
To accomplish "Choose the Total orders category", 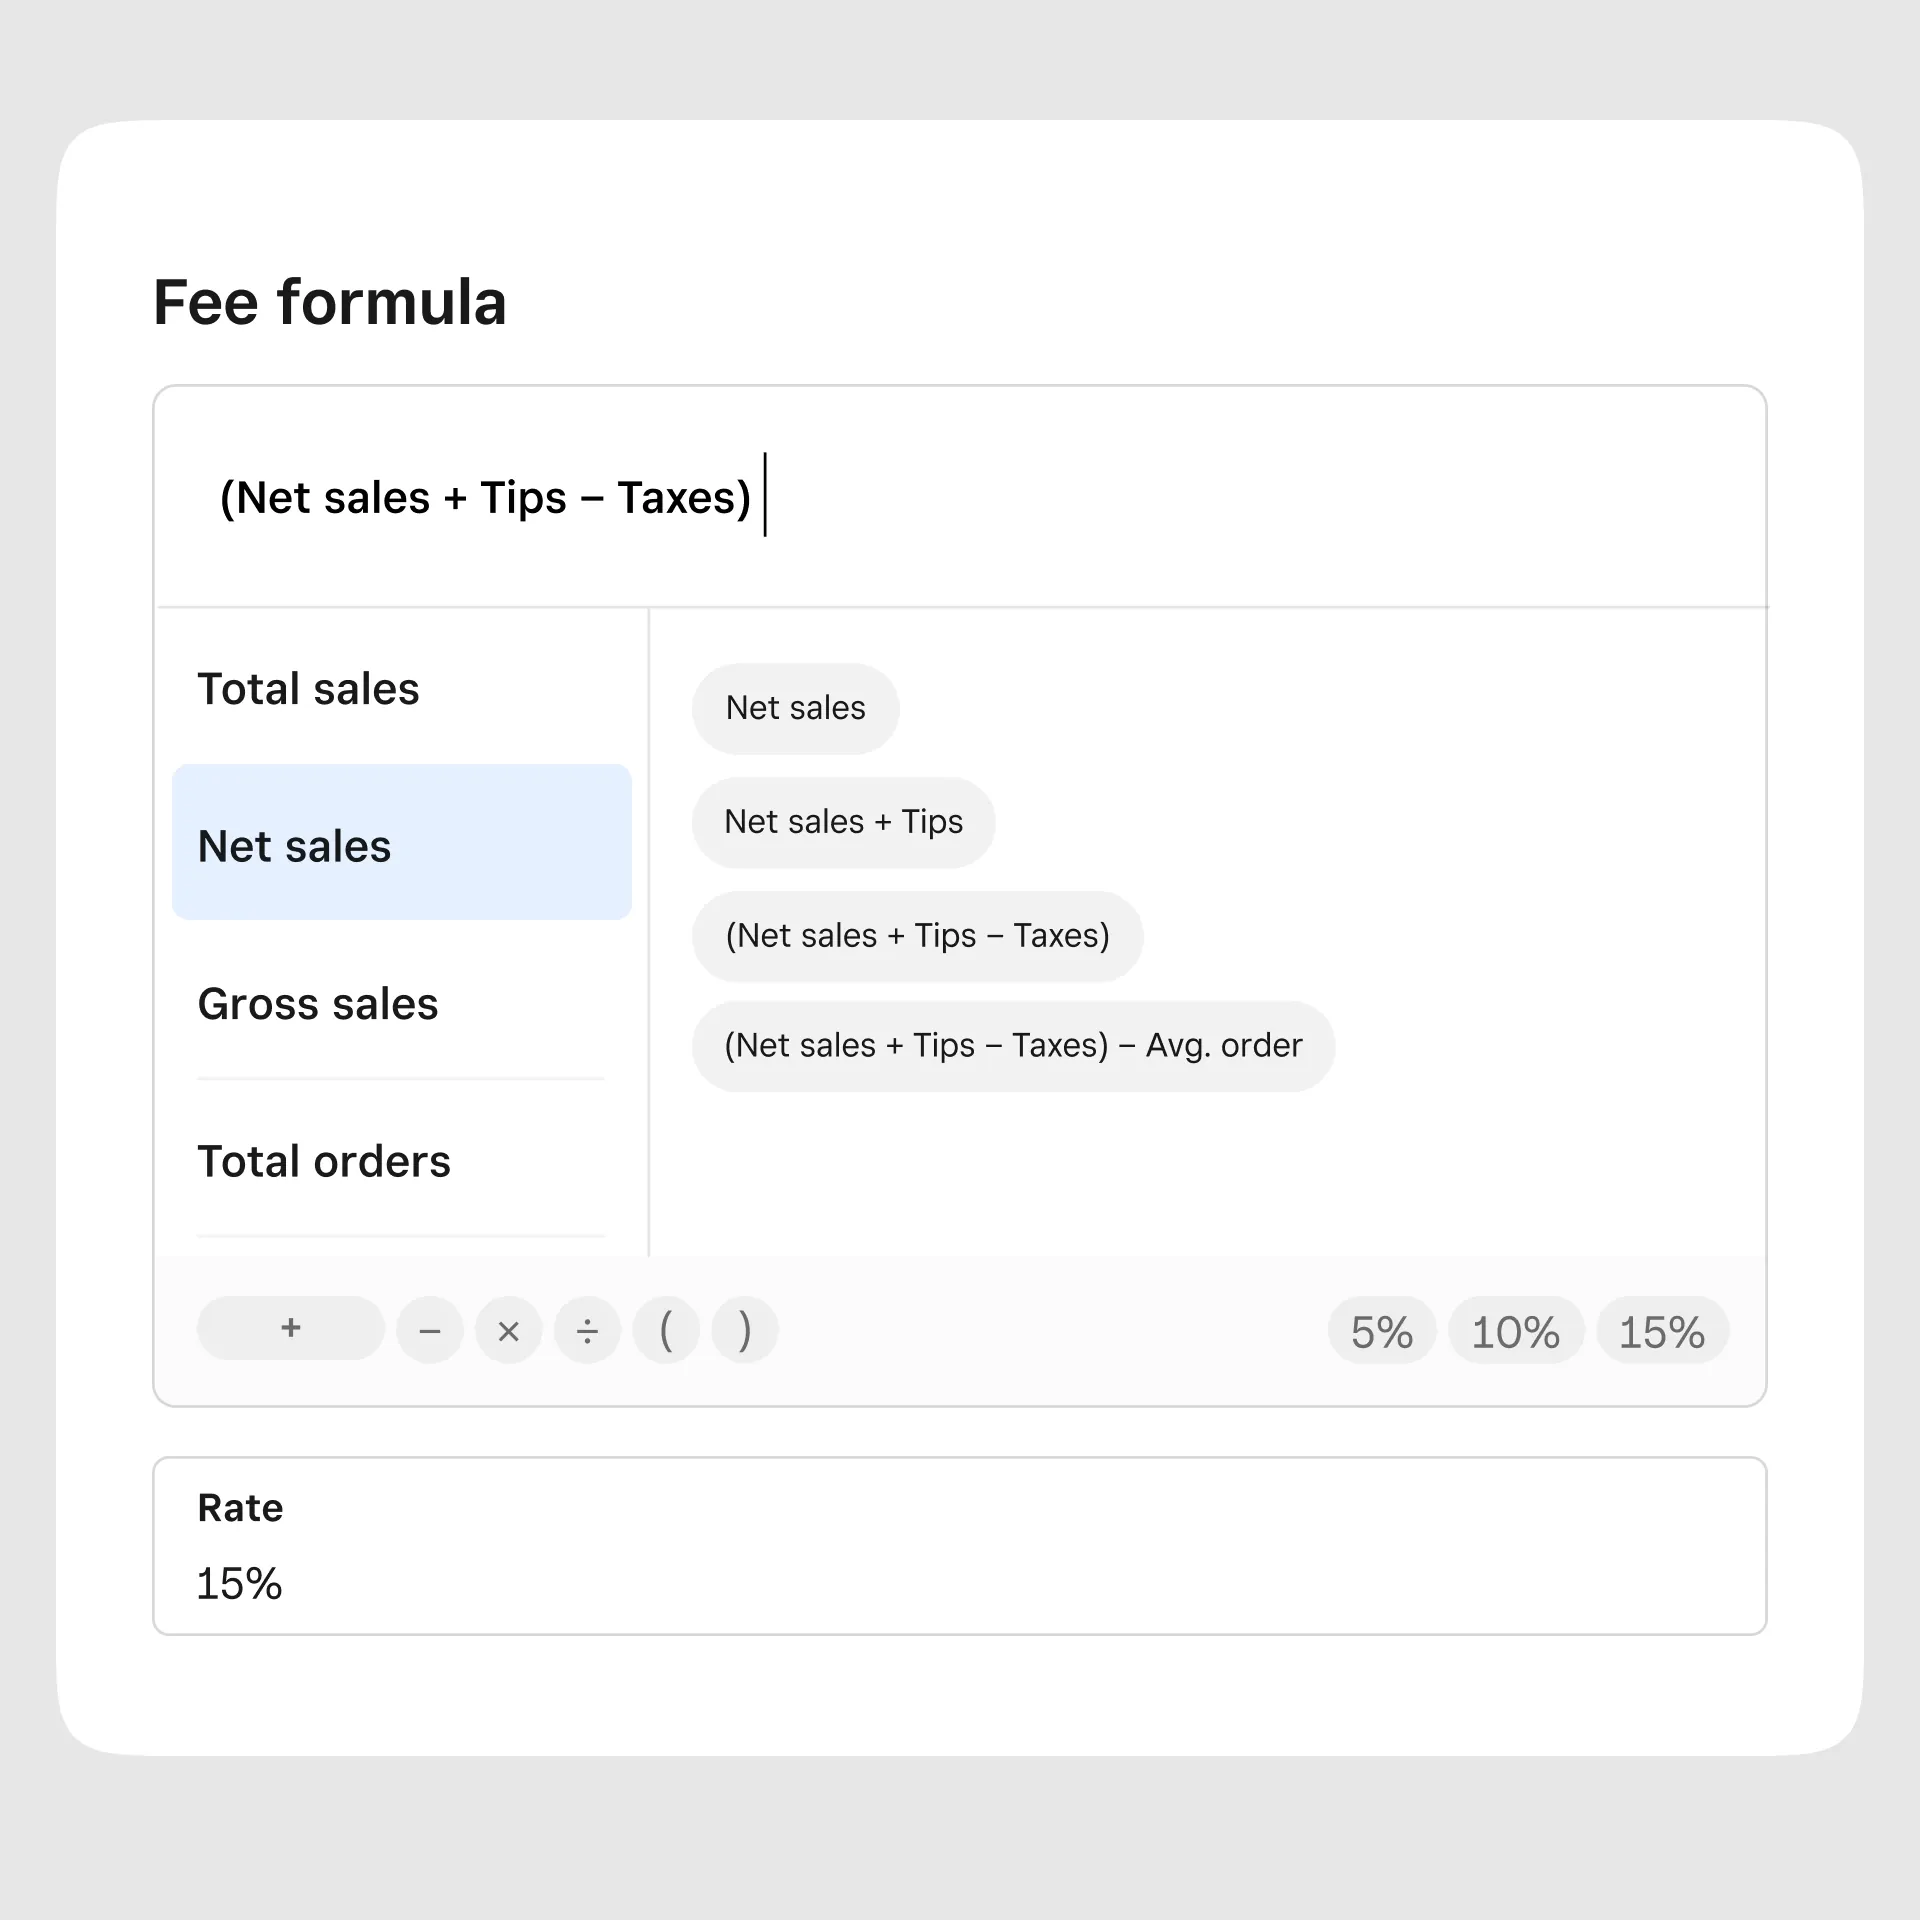I will [x=324, y=1161].
